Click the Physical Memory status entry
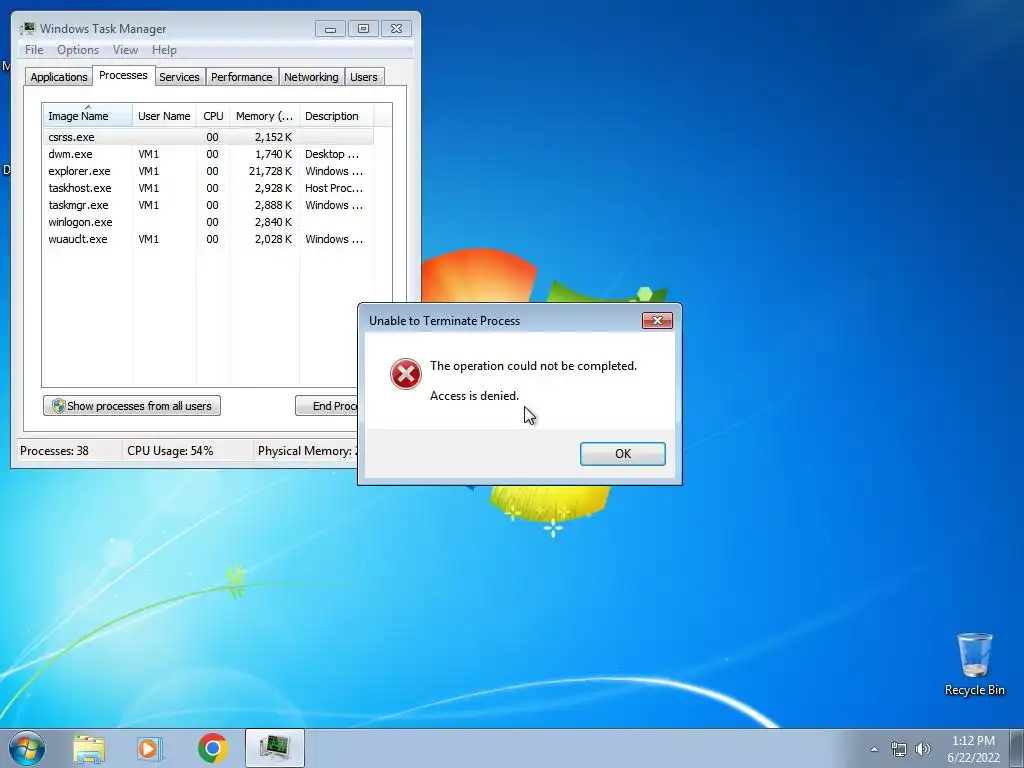 point(307,451)
